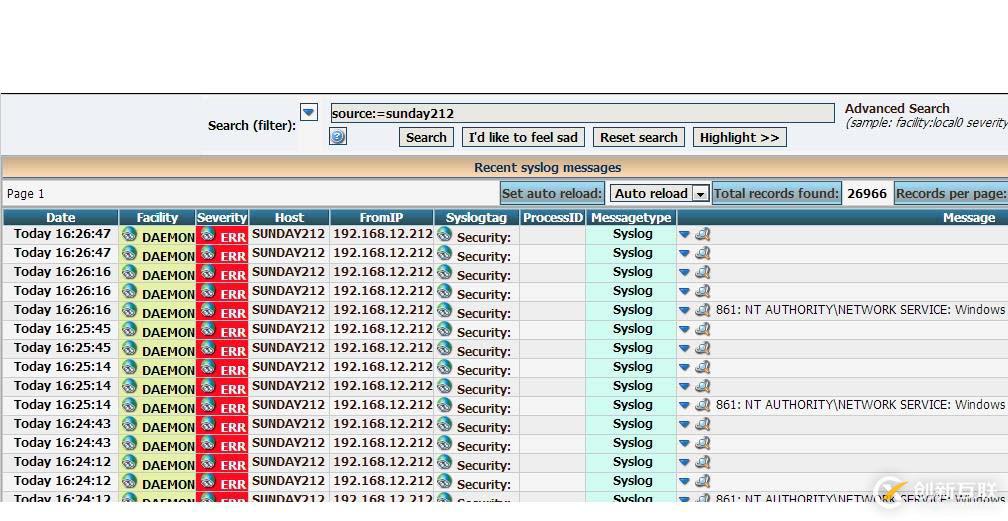Image resolution: width=1008 pixels, height=521 pixels.
Task: Click the 'Records per page:' label
Action: tap(950, 193)
